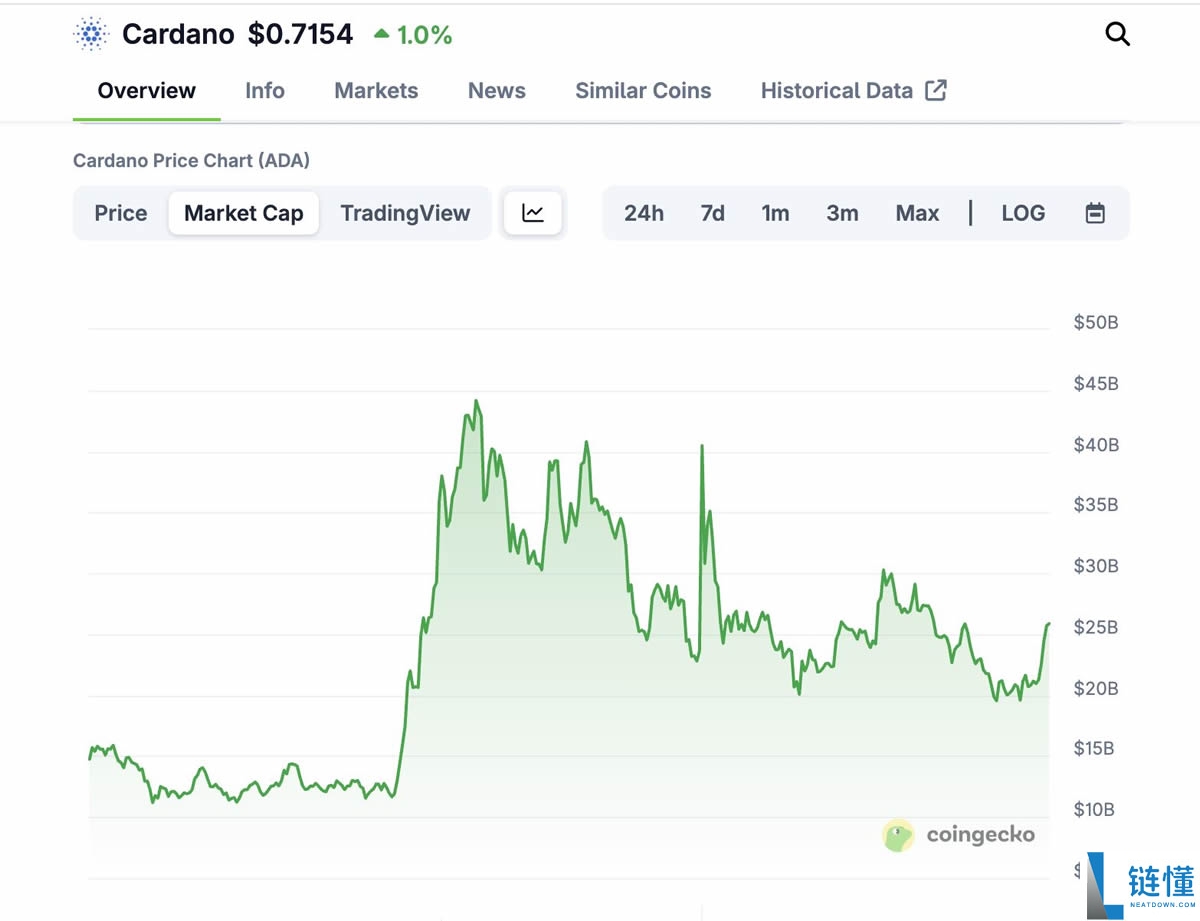This screenshot has height=921, width=1200.
Task: Open the calendar date range picker
Action: point(1095,213)
